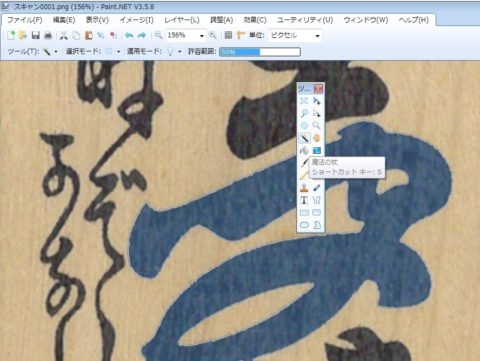Activate the Recolor tool in toolbox
This screenshot has height=361, width=480.
tap(316, 188)
